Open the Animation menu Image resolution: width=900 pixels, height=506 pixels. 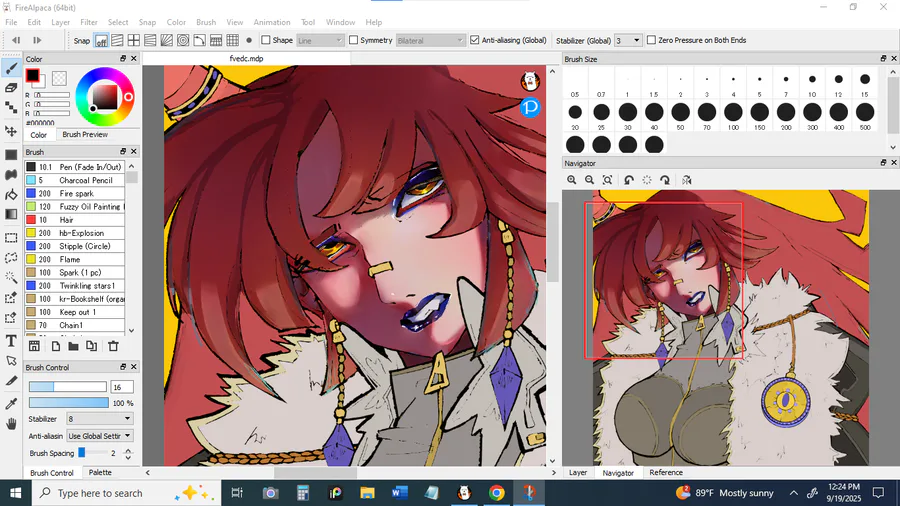point(271,22)
